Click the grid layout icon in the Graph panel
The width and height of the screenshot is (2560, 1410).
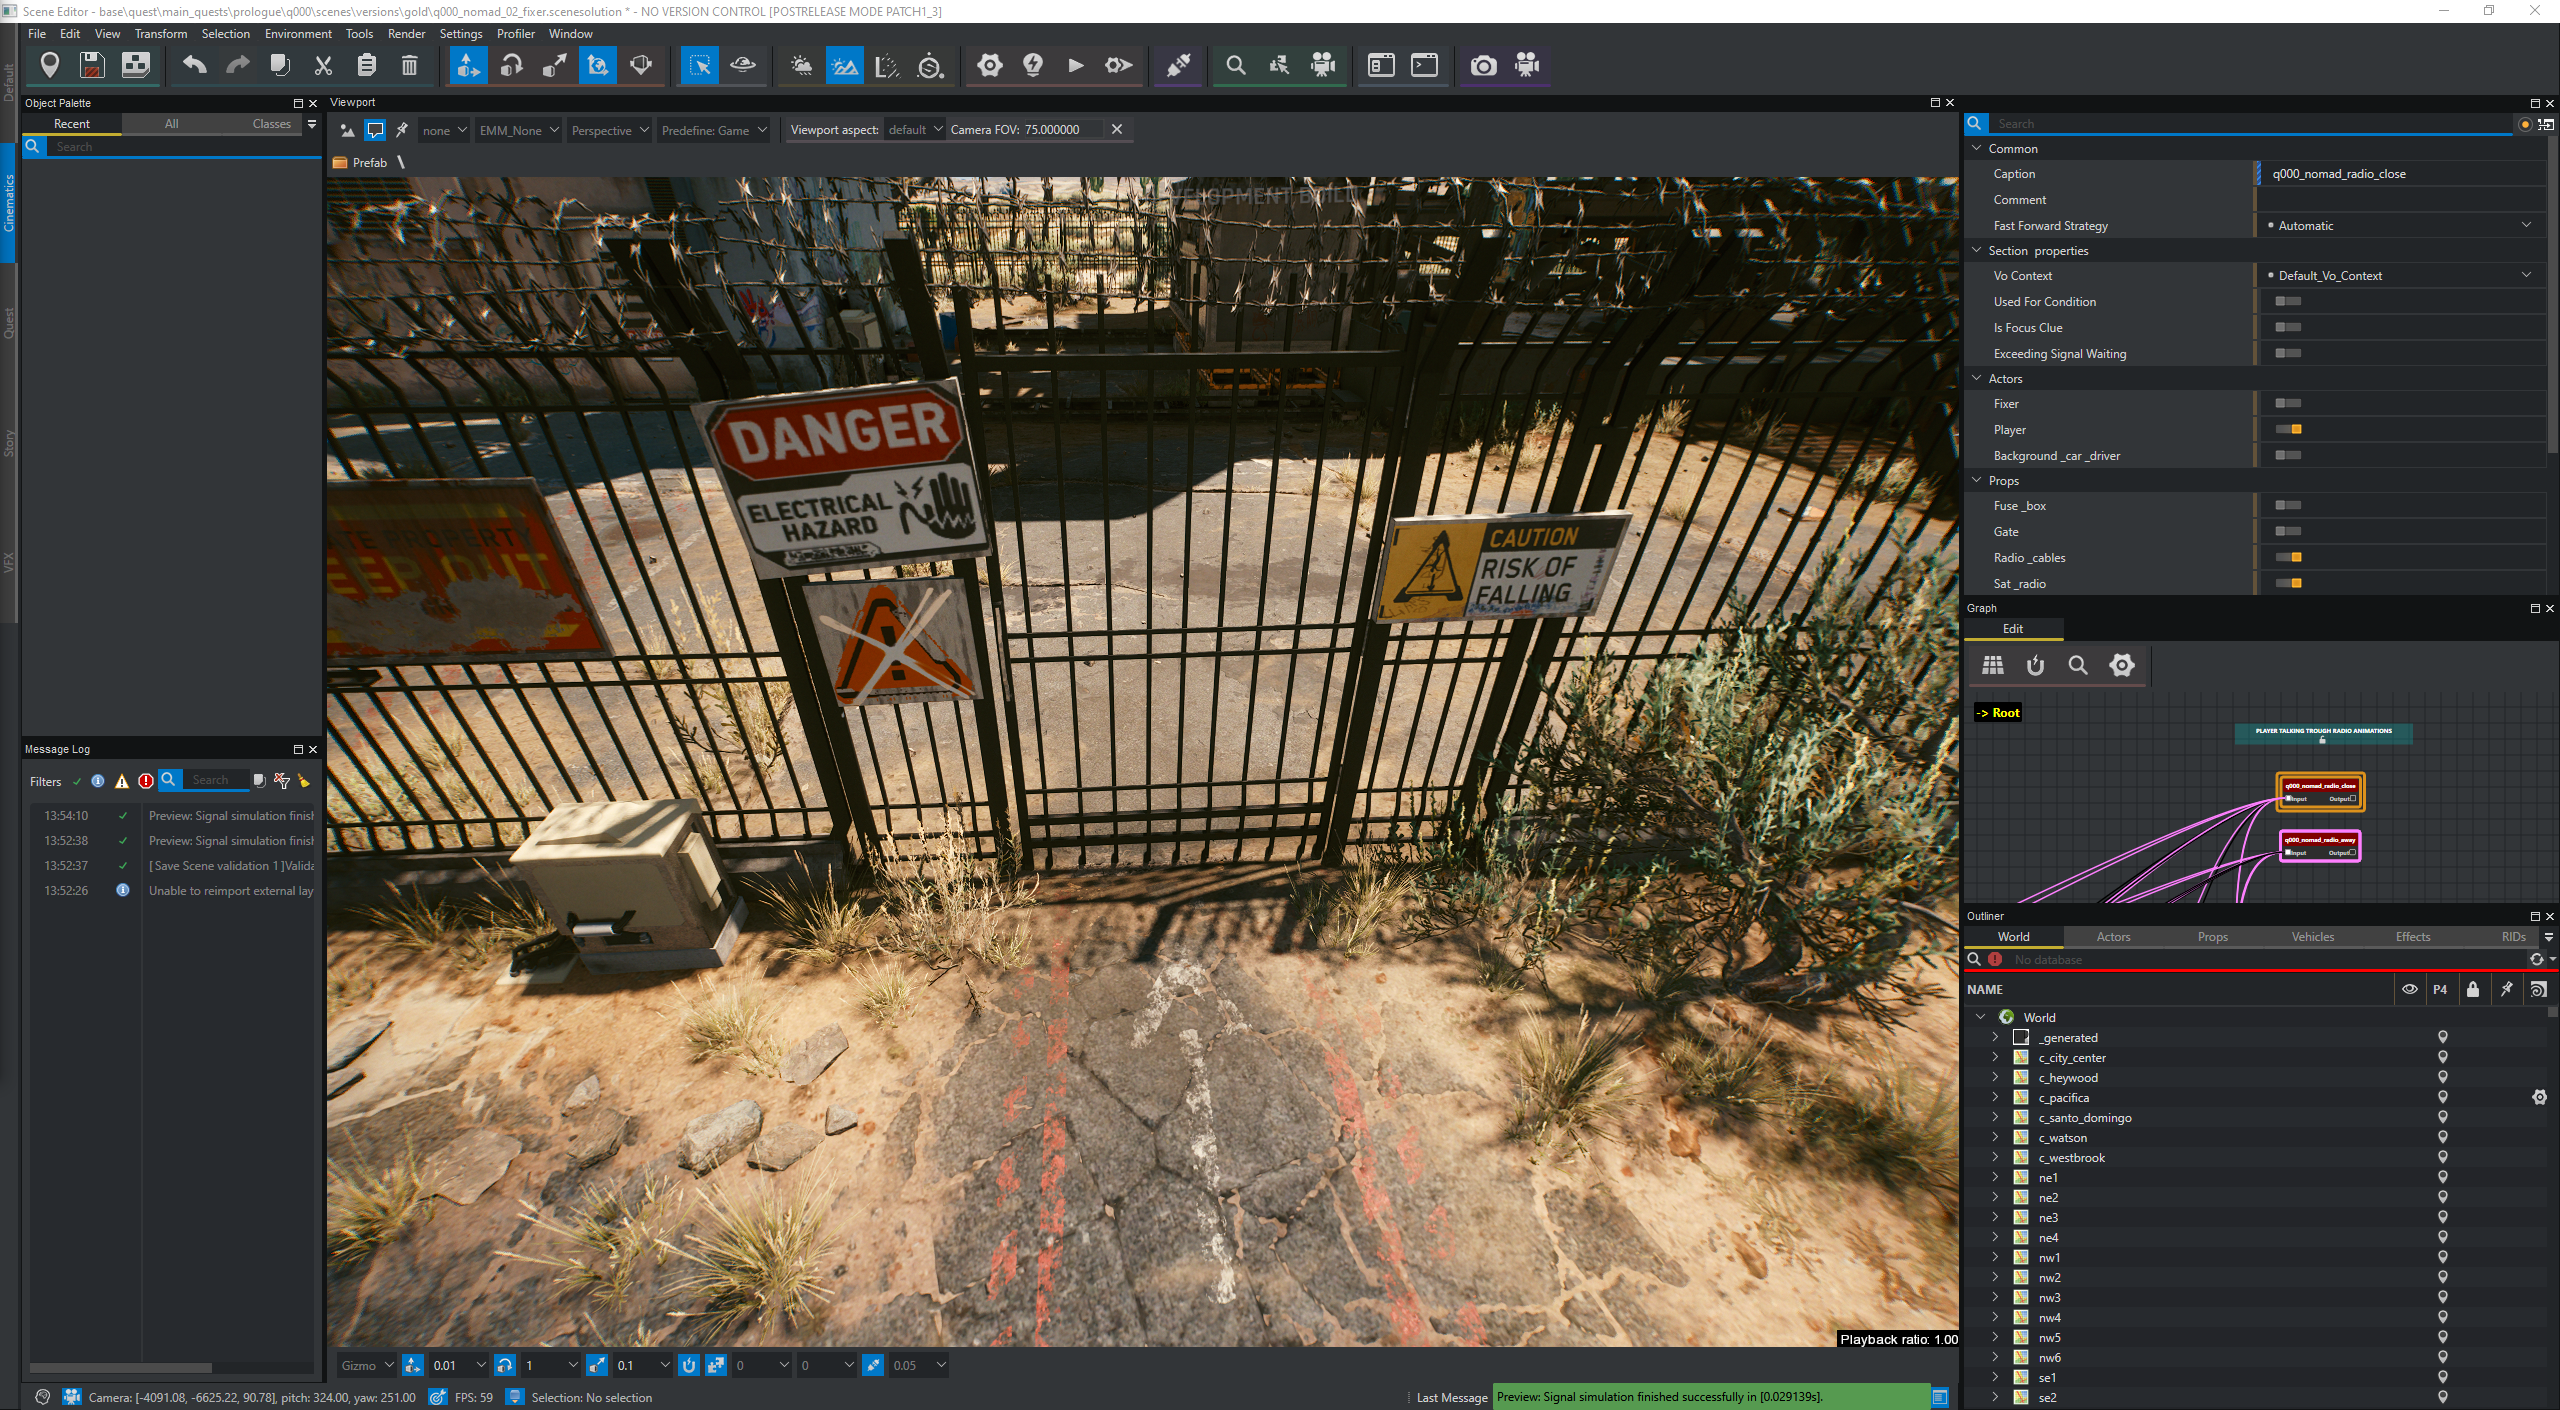[x=1993, y=665]
